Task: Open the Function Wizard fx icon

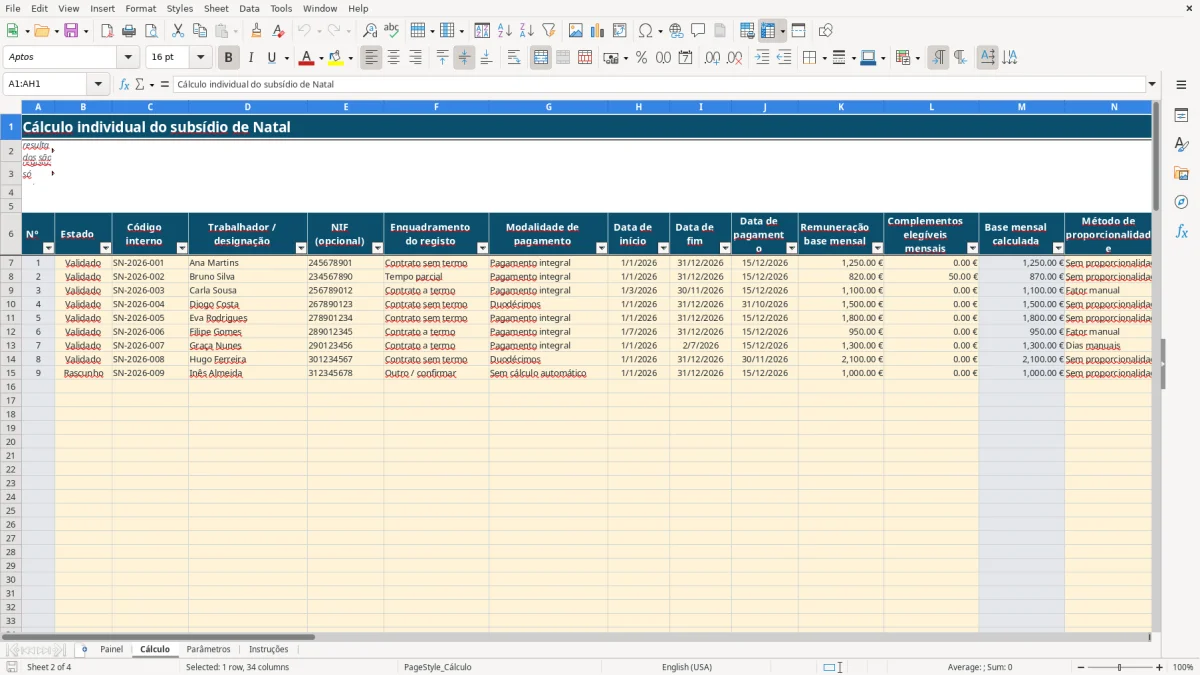Action: point(125,84)
